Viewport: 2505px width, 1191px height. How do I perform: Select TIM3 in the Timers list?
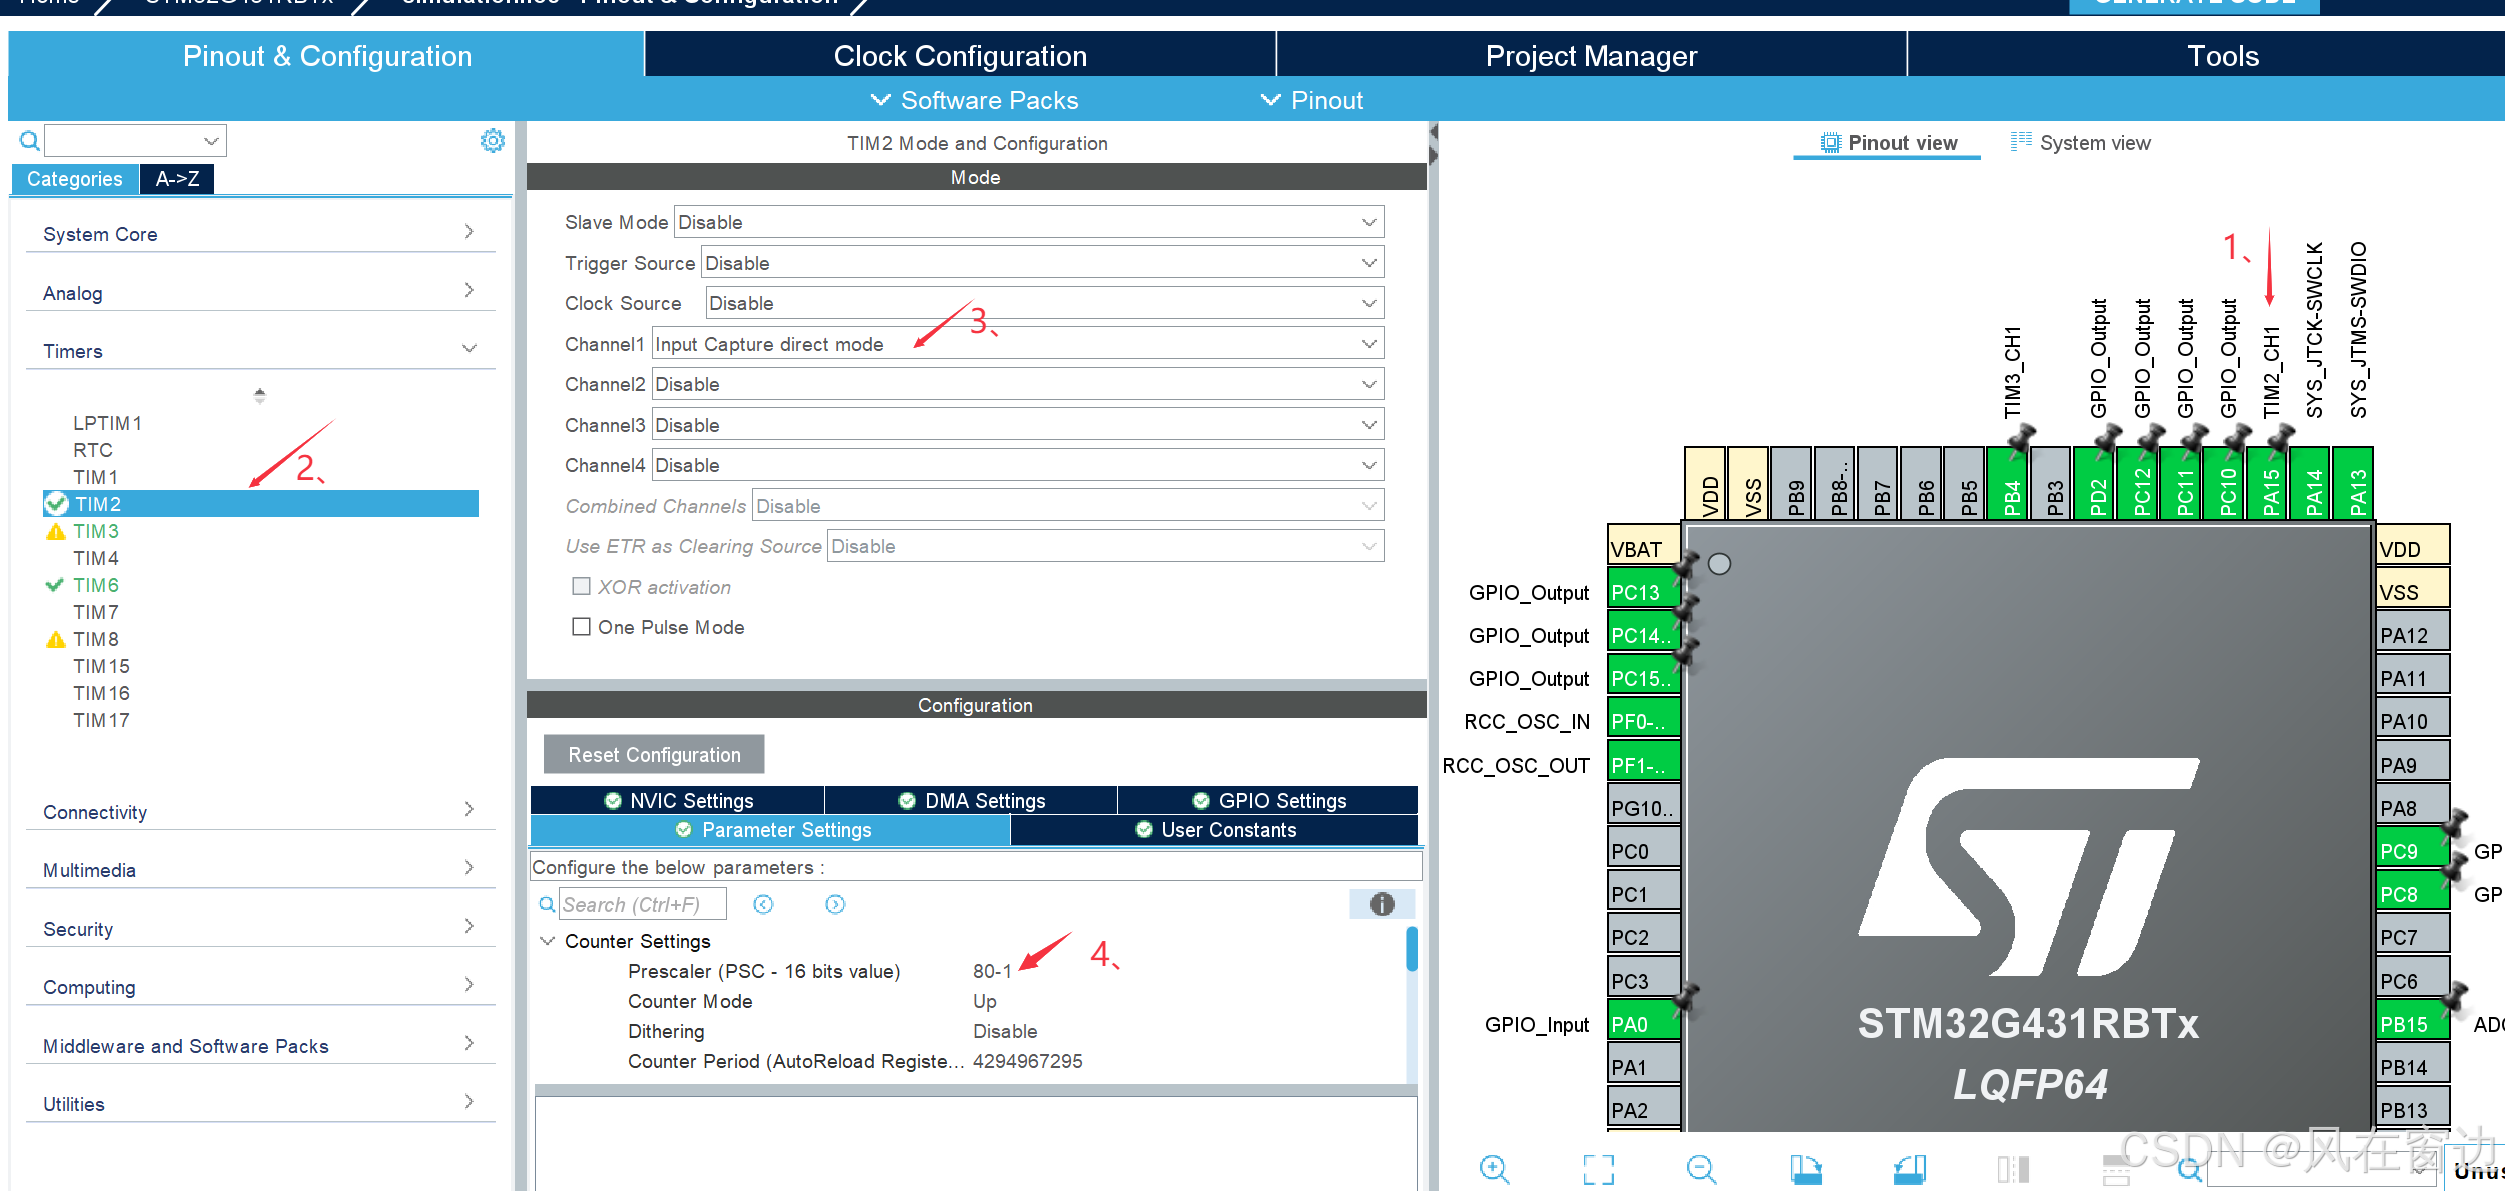tap(96, 531)
